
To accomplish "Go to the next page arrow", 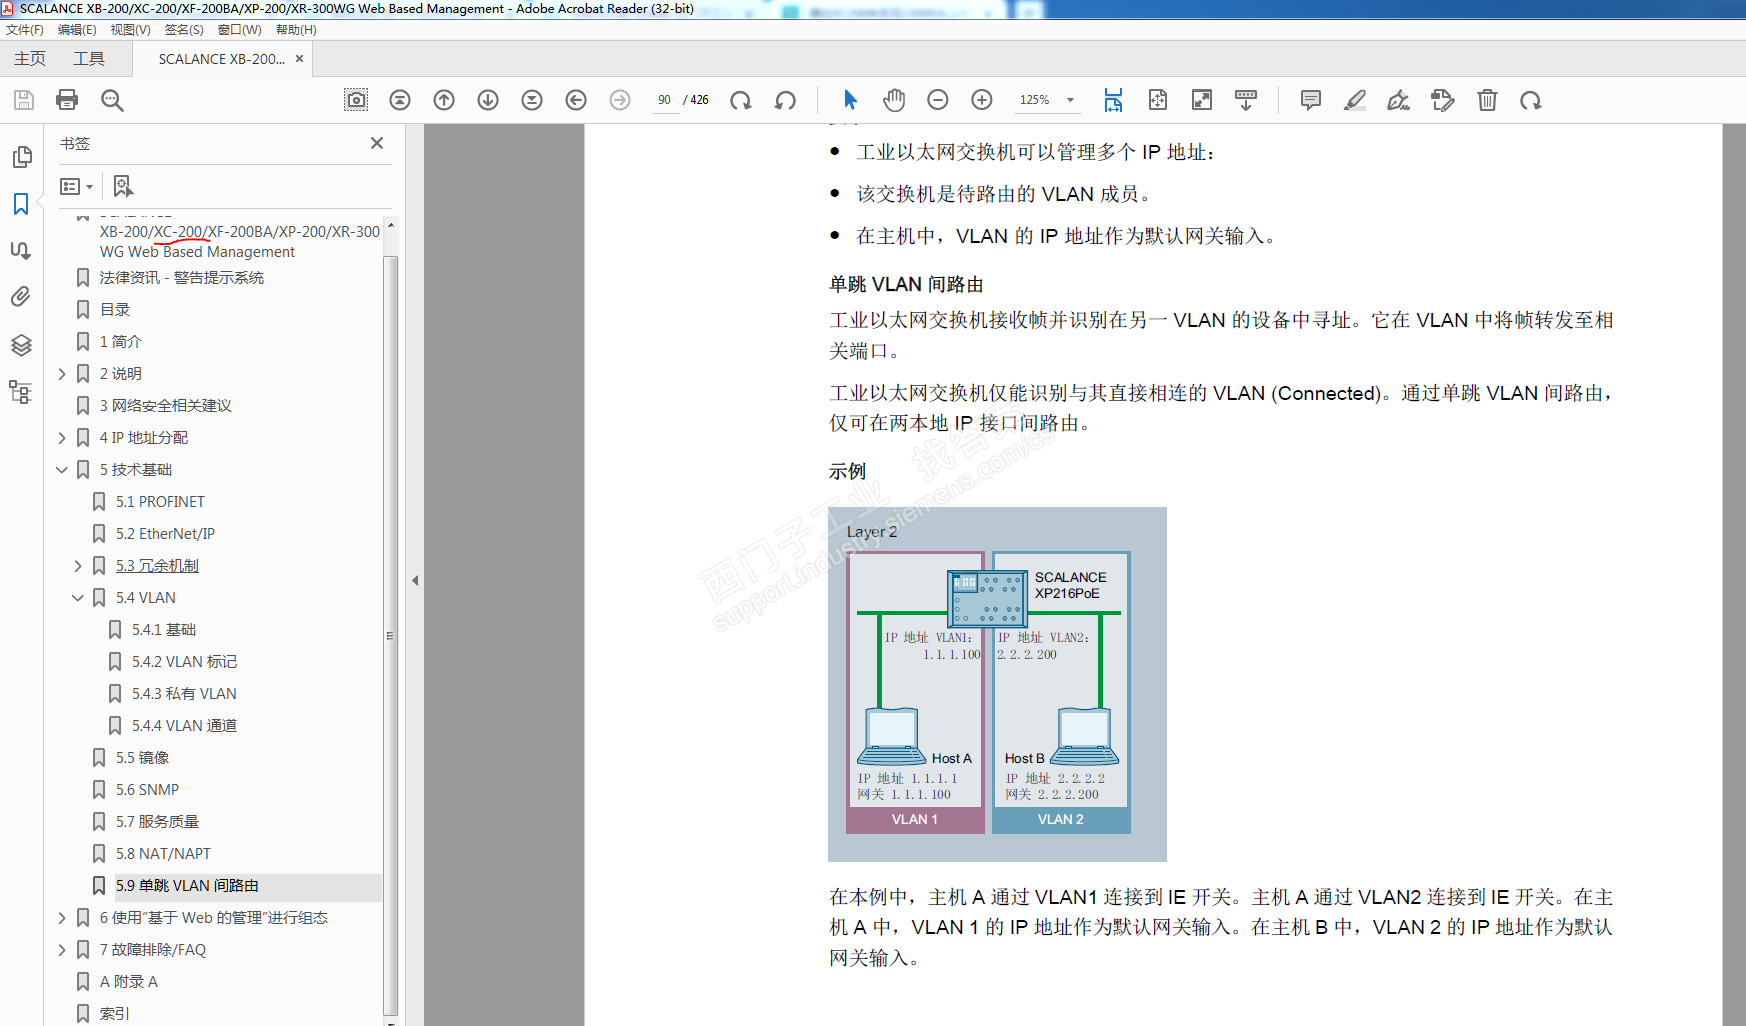I will pos(488,100).
